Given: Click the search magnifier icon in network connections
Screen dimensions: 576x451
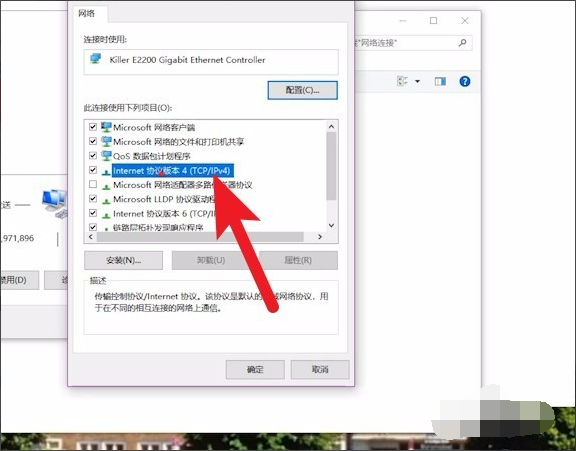Looking at the screenshot, I should click(x=462, y=43).
